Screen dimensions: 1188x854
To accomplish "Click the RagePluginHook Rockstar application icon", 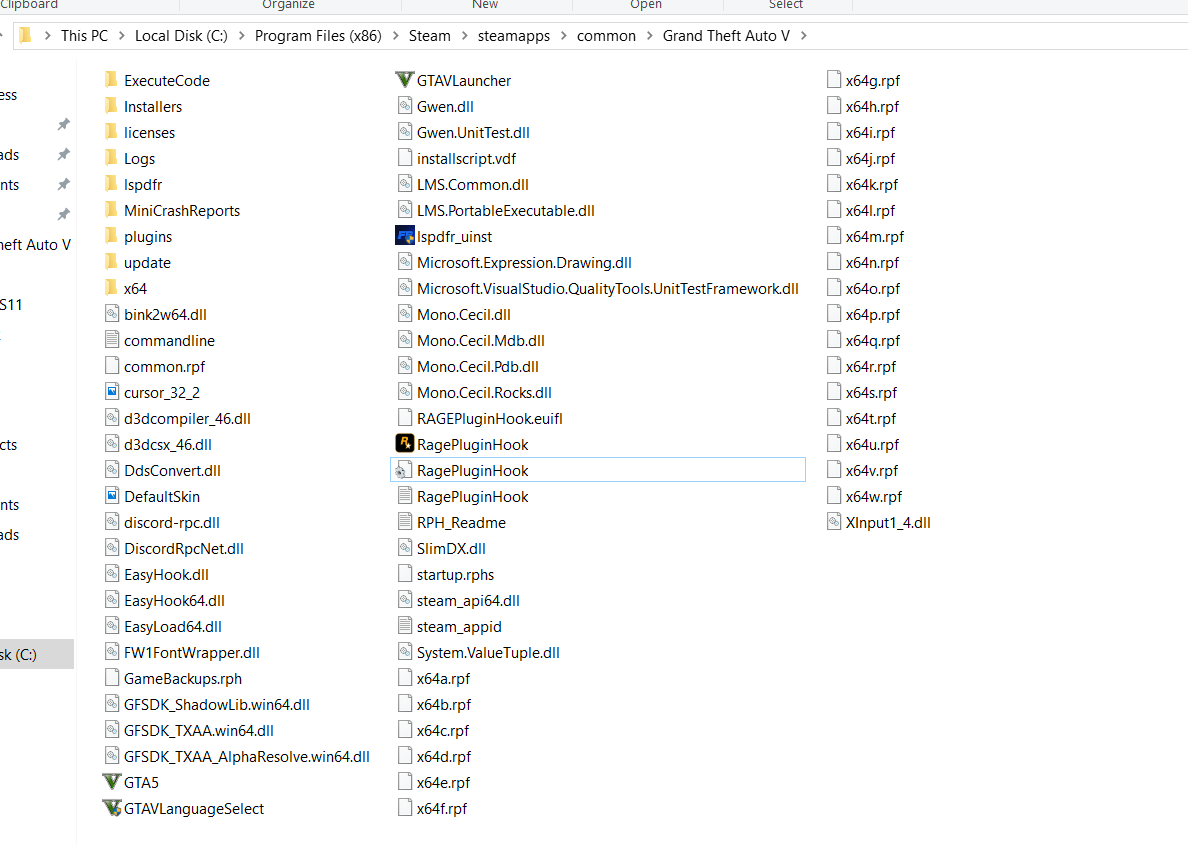I will [405, 443].
